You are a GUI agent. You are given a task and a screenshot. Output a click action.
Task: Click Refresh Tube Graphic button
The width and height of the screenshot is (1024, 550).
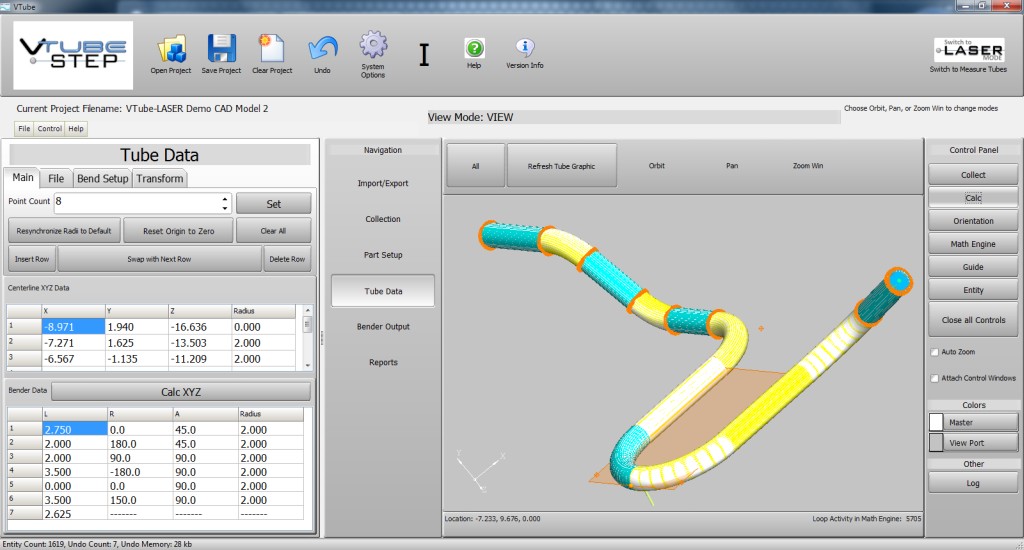pyautogui.click(x=561, y=166)
